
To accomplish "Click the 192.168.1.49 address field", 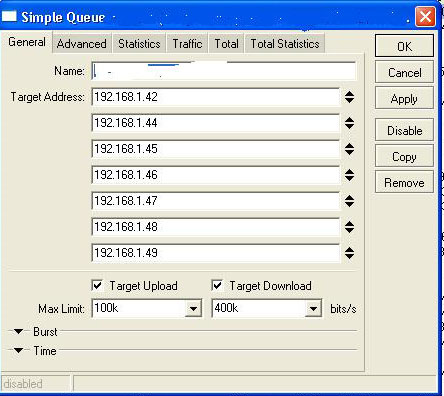I will pos(216,253).
